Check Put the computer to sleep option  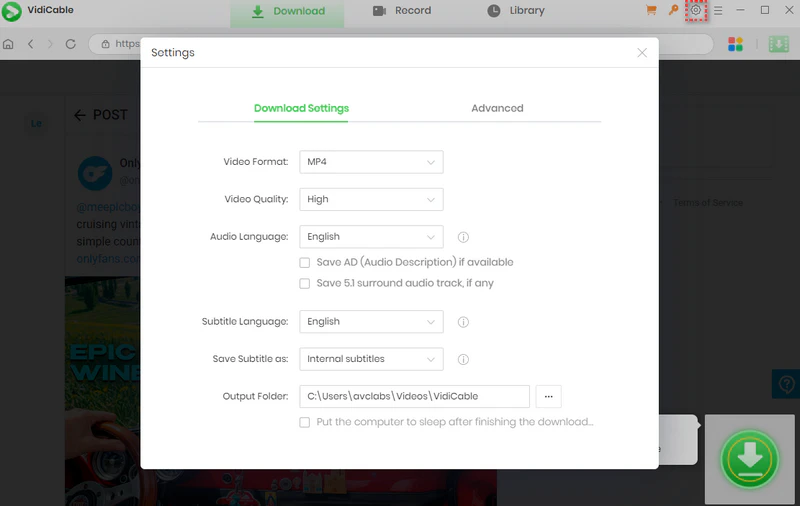tap(305, 422)
